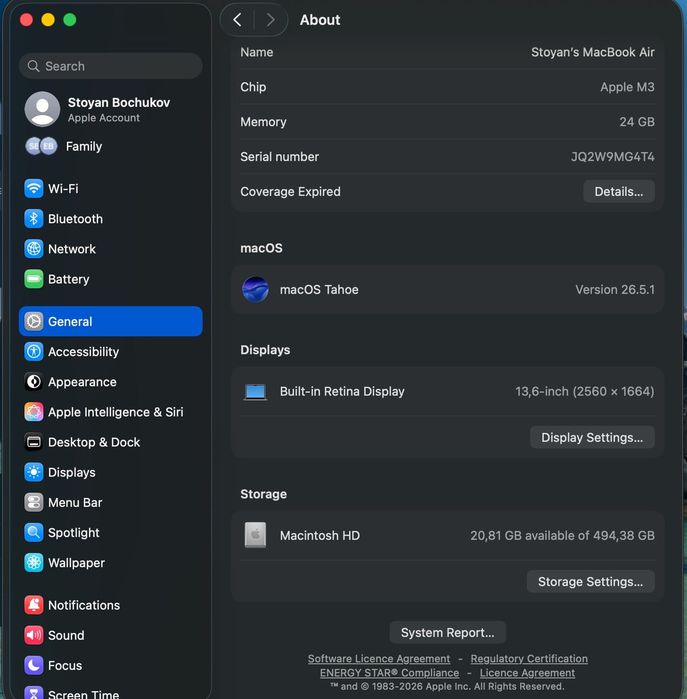Viewport: 687px width, 699px height.
Task: Click the Coverage Expired label
Action: point(290,192)
